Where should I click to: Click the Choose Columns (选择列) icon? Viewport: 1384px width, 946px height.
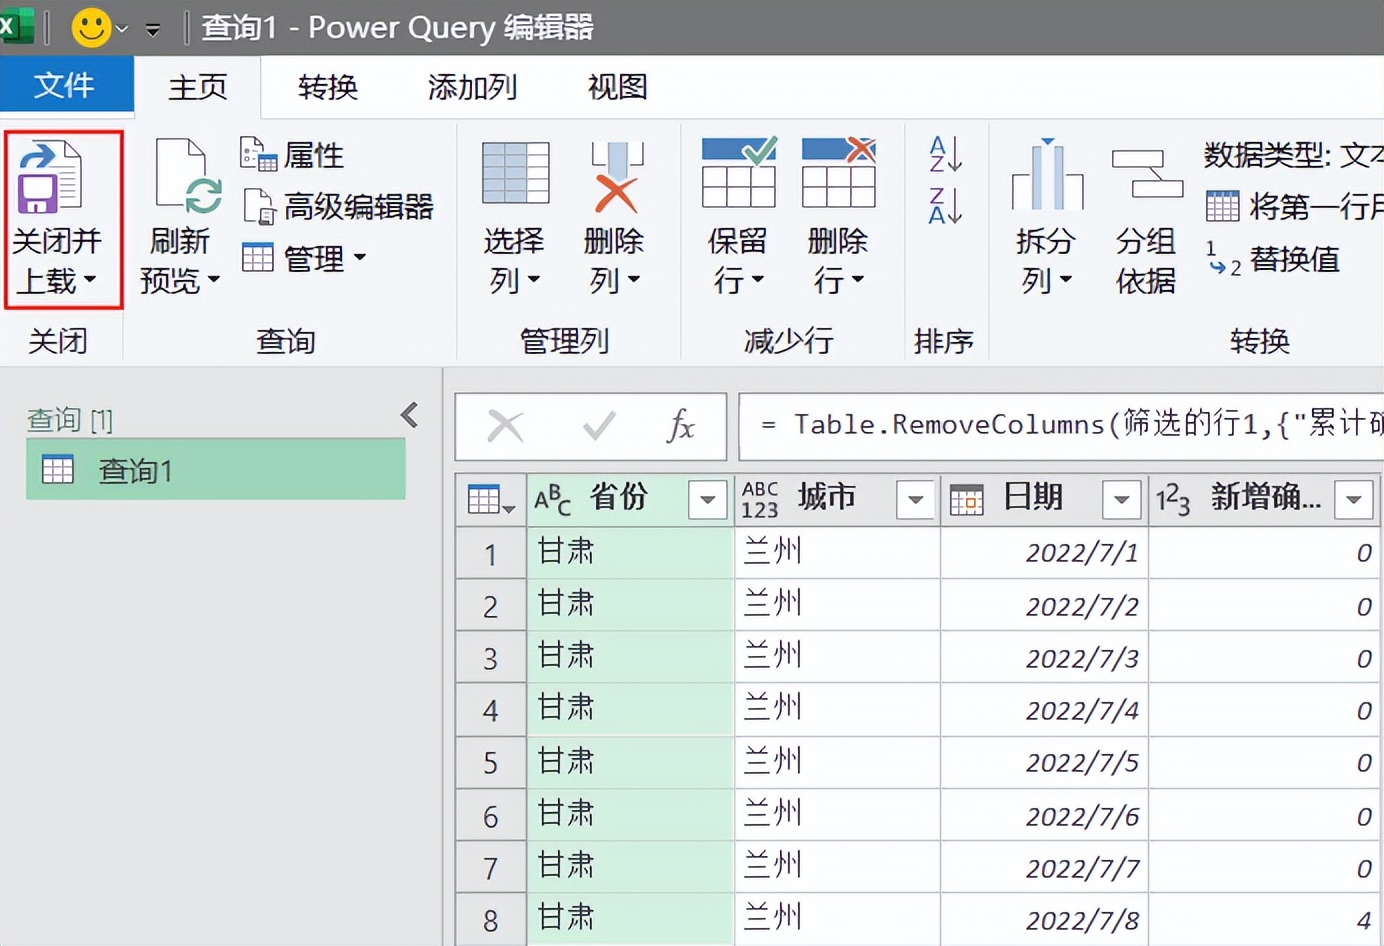[x=515, y=173]
